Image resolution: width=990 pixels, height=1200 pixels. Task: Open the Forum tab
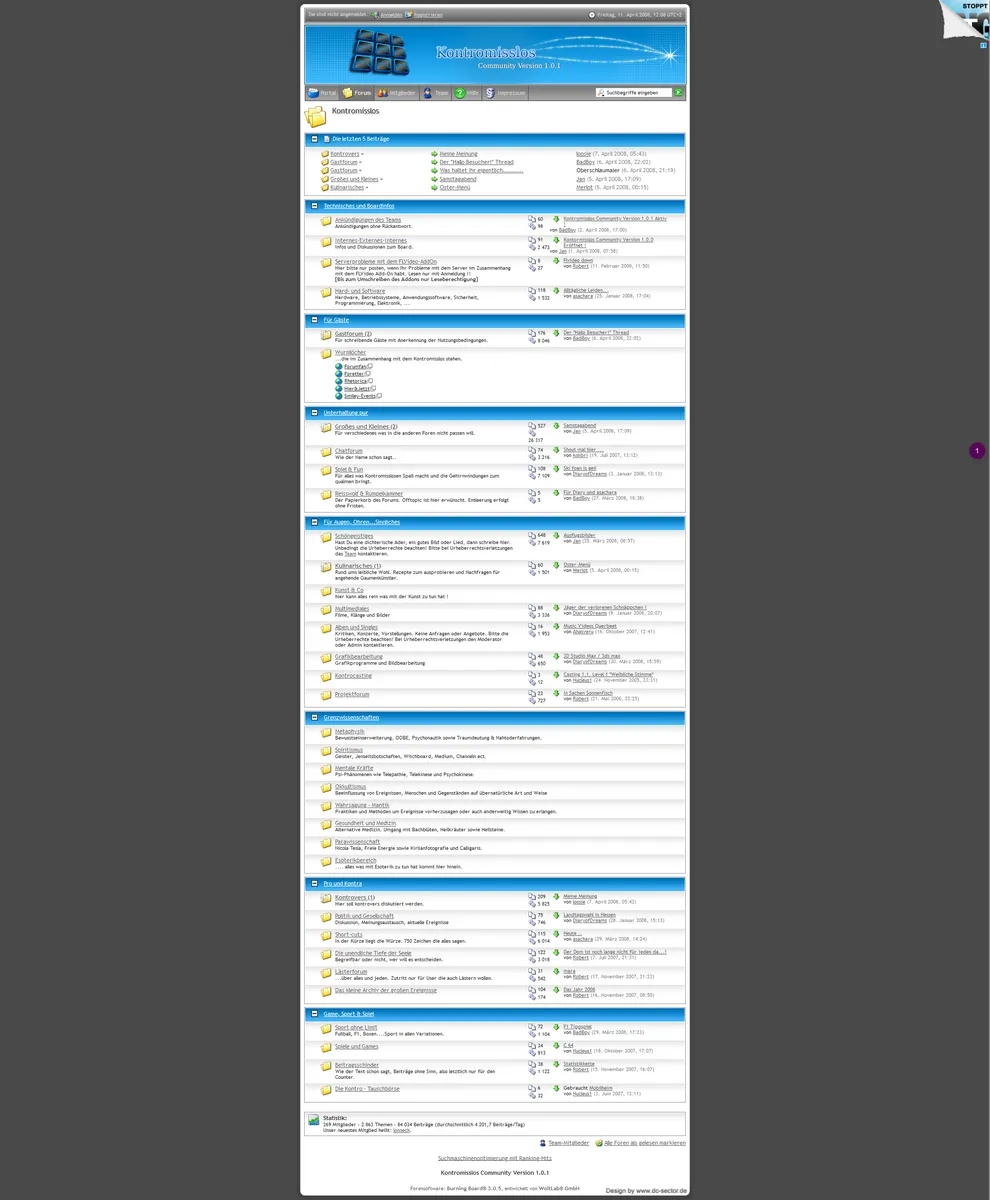click(357, 92)
